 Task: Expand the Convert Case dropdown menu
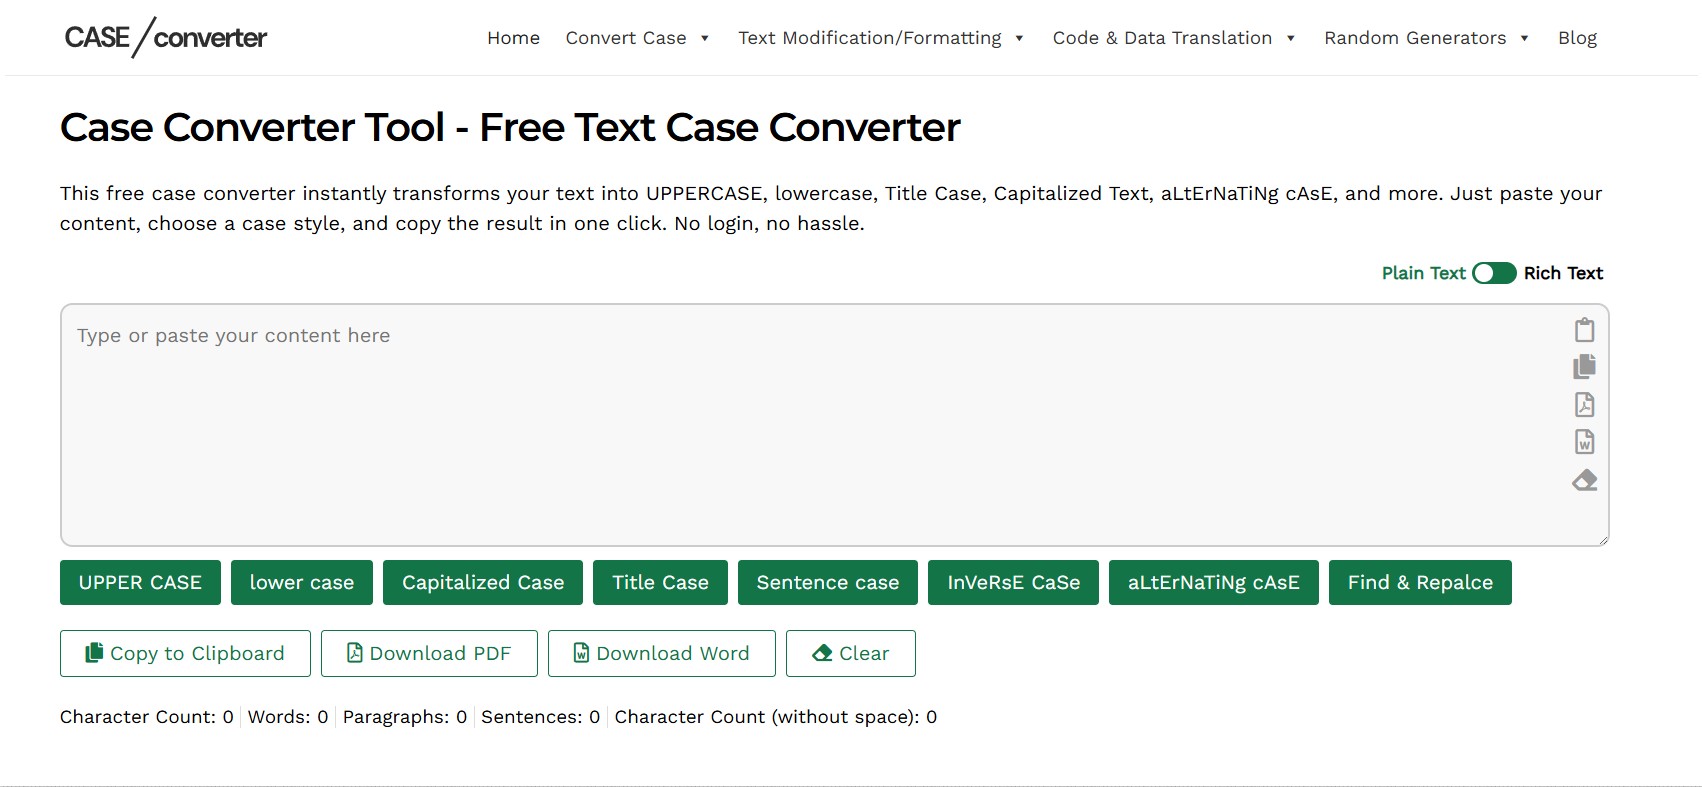click(x=637, y=38)
